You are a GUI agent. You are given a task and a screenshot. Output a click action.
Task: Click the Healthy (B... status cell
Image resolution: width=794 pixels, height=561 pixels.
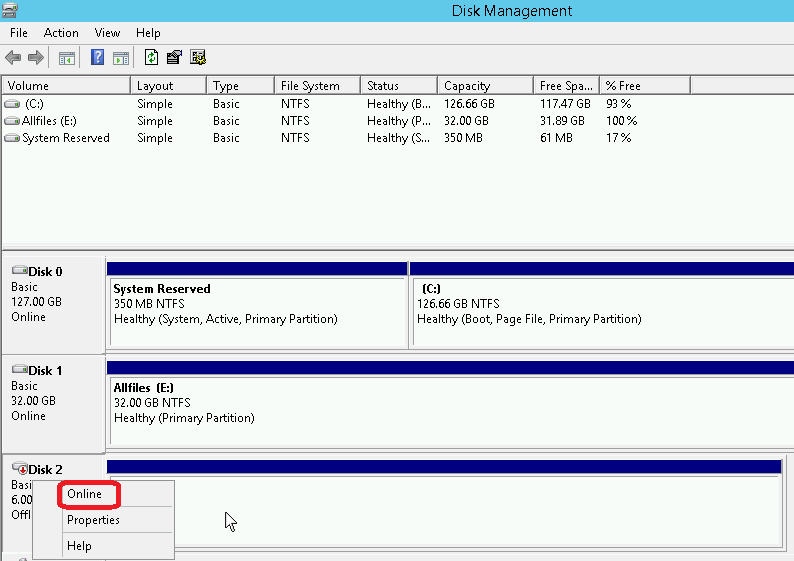tap(399, 104)
